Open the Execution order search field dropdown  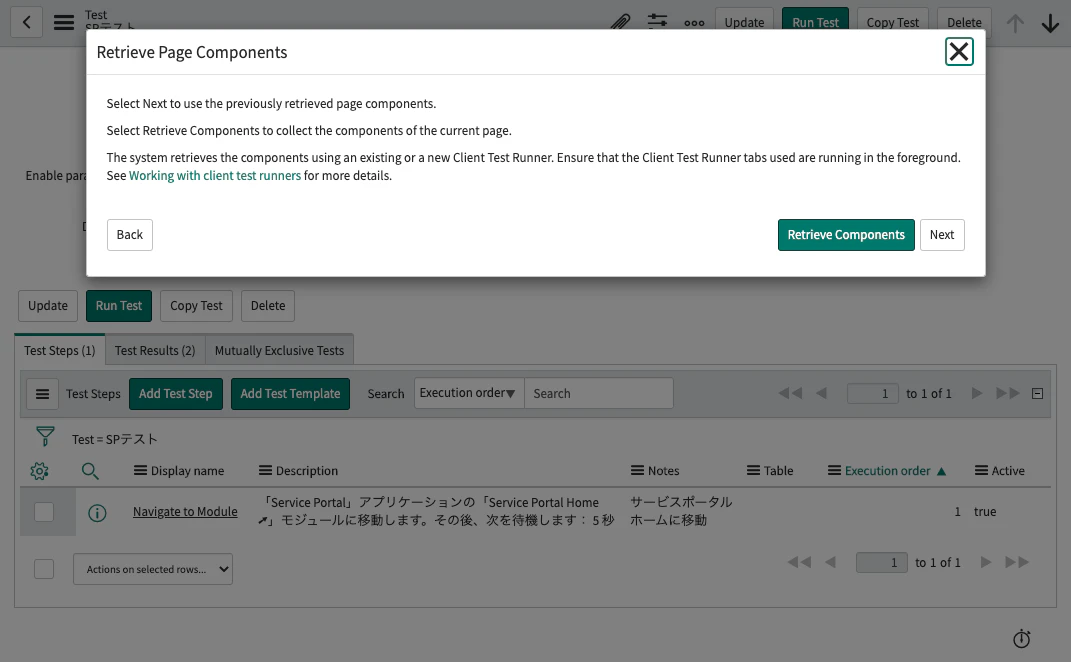click(x=469, y=393)
